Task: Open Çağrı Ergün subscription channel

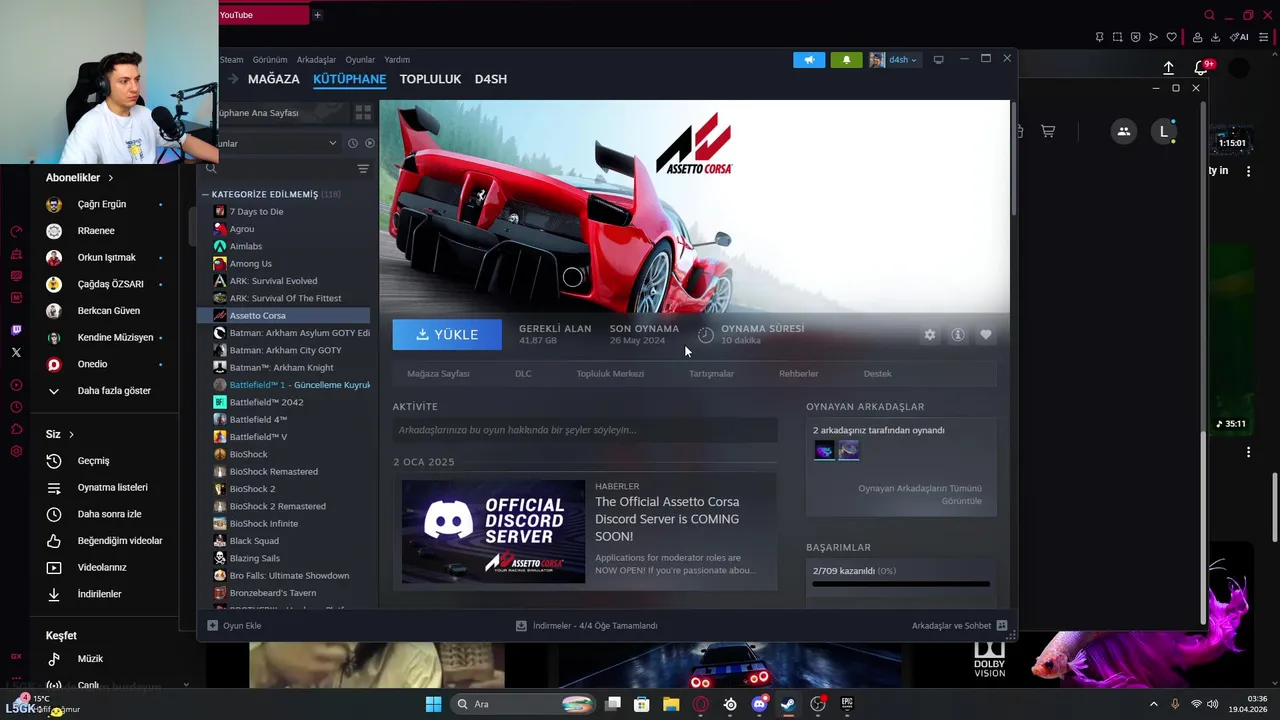Action: pos(105,204)
